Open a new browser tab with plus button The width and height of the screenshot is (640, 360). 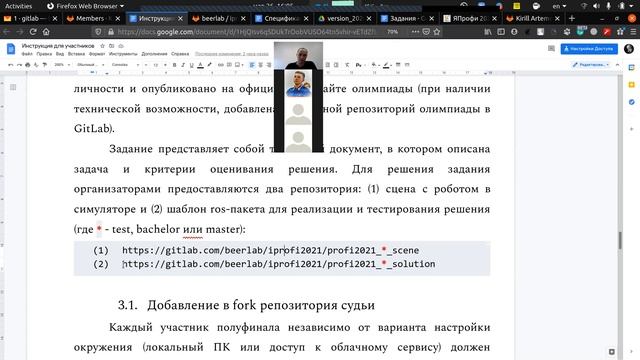pos(571,18)
